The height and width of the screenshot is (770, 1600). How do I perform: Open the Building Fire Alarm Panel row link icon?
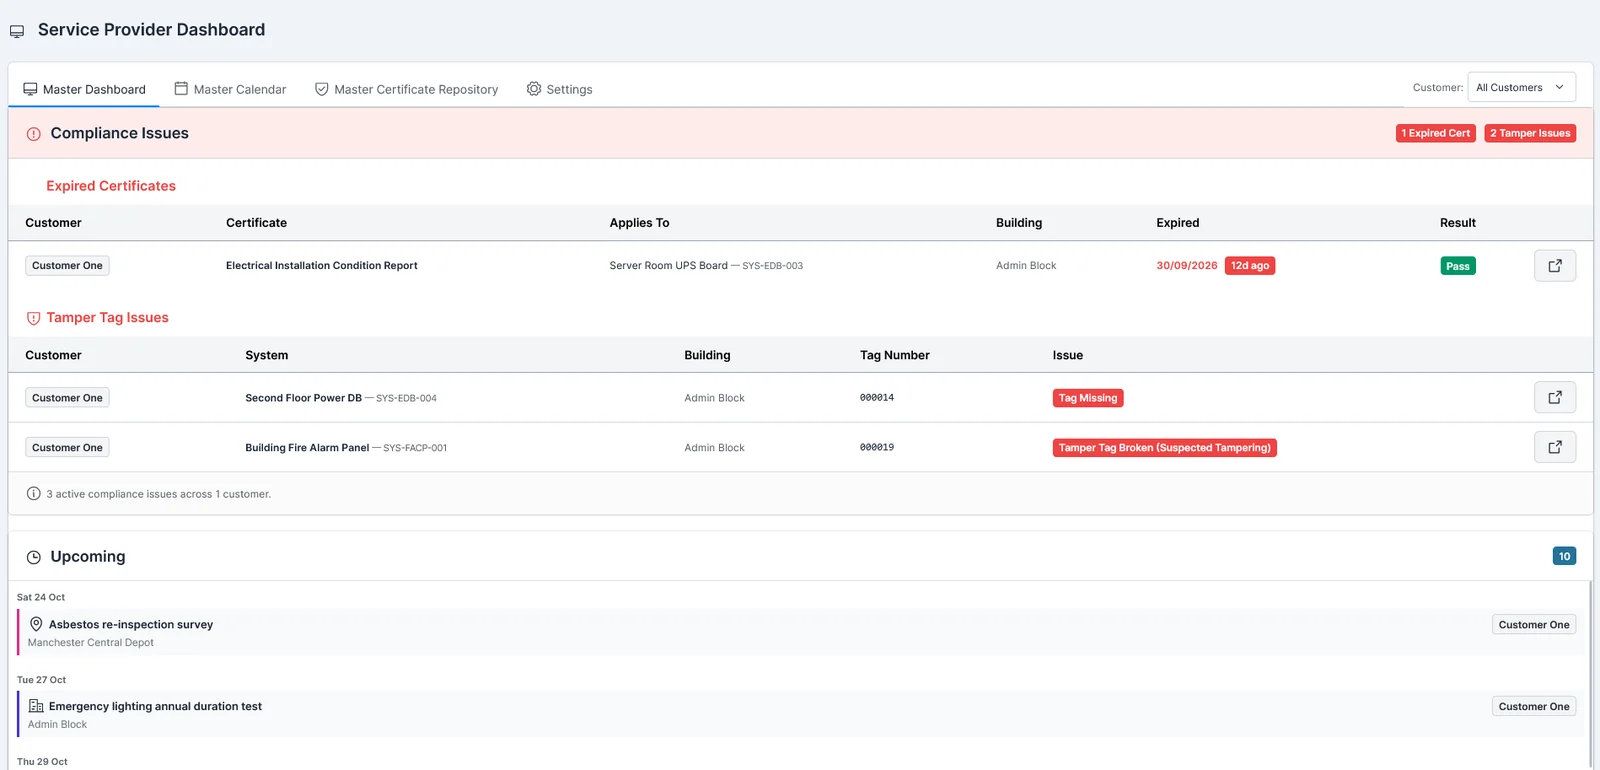tap(1555, 447)
